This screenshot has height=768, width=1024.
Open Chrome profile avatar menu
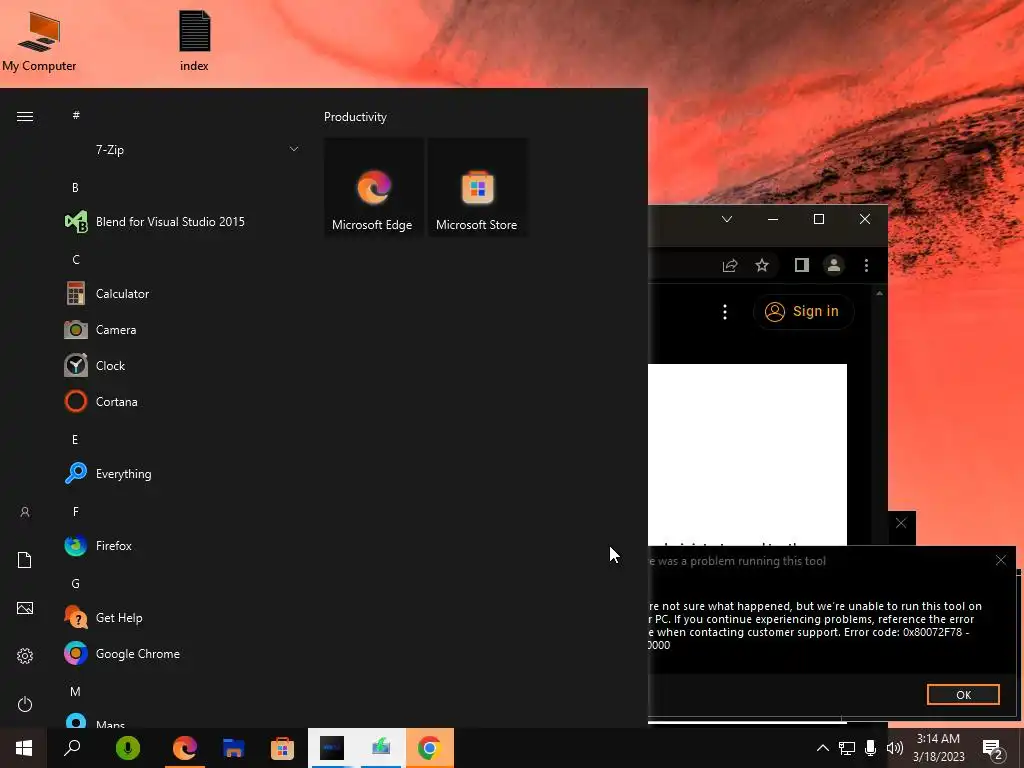coord(834,265)
